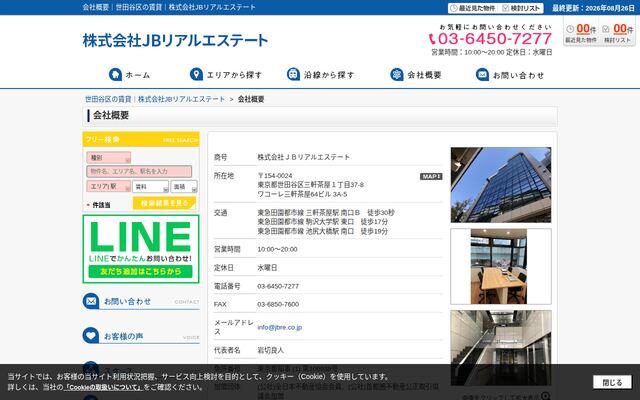Click the checkbox icon above 検討リスト counter
The width and height of the screenshot is (640, 400).
[x=606, y=29]
